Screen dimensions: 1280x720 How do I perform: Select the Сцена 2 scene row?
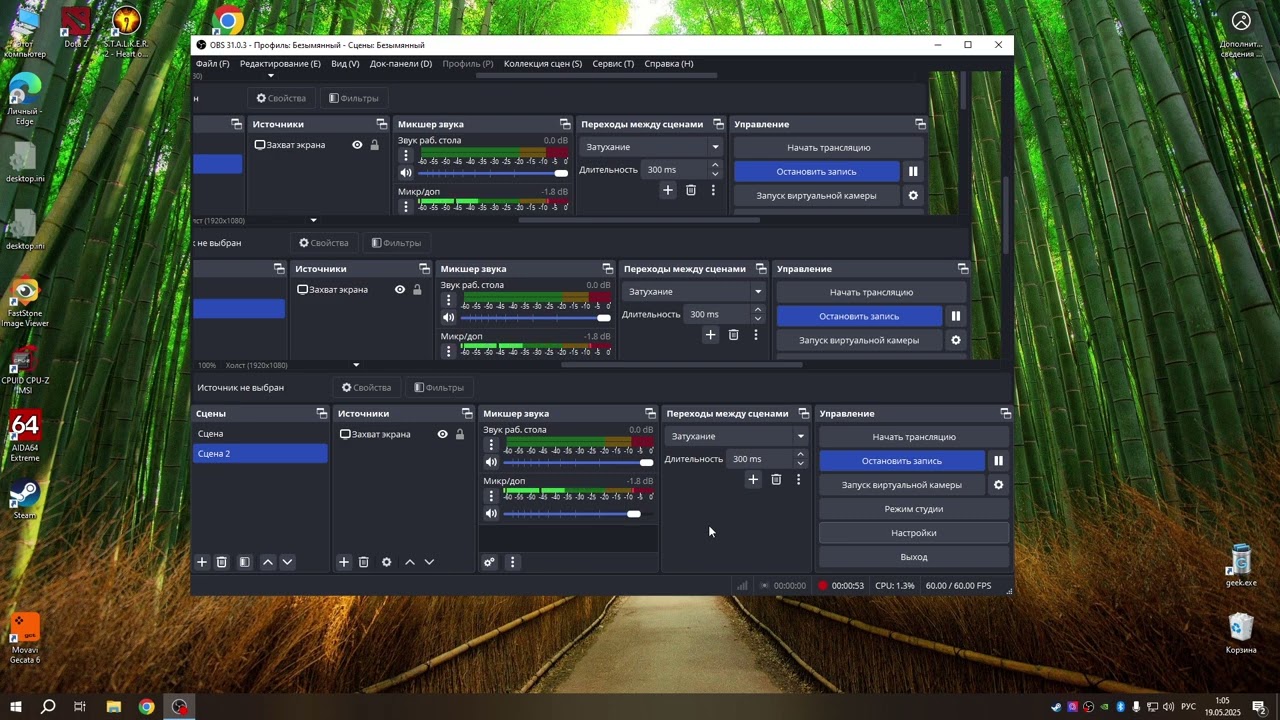click(260, 454)
